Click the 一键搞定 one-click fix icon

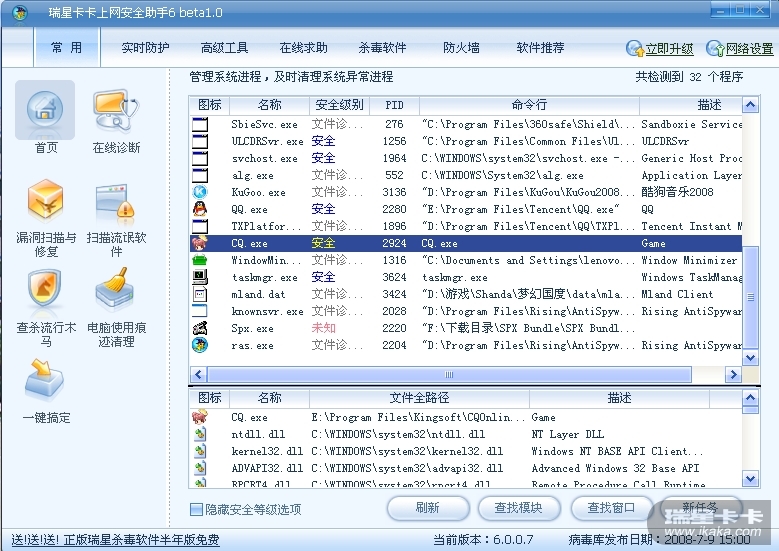44,380
